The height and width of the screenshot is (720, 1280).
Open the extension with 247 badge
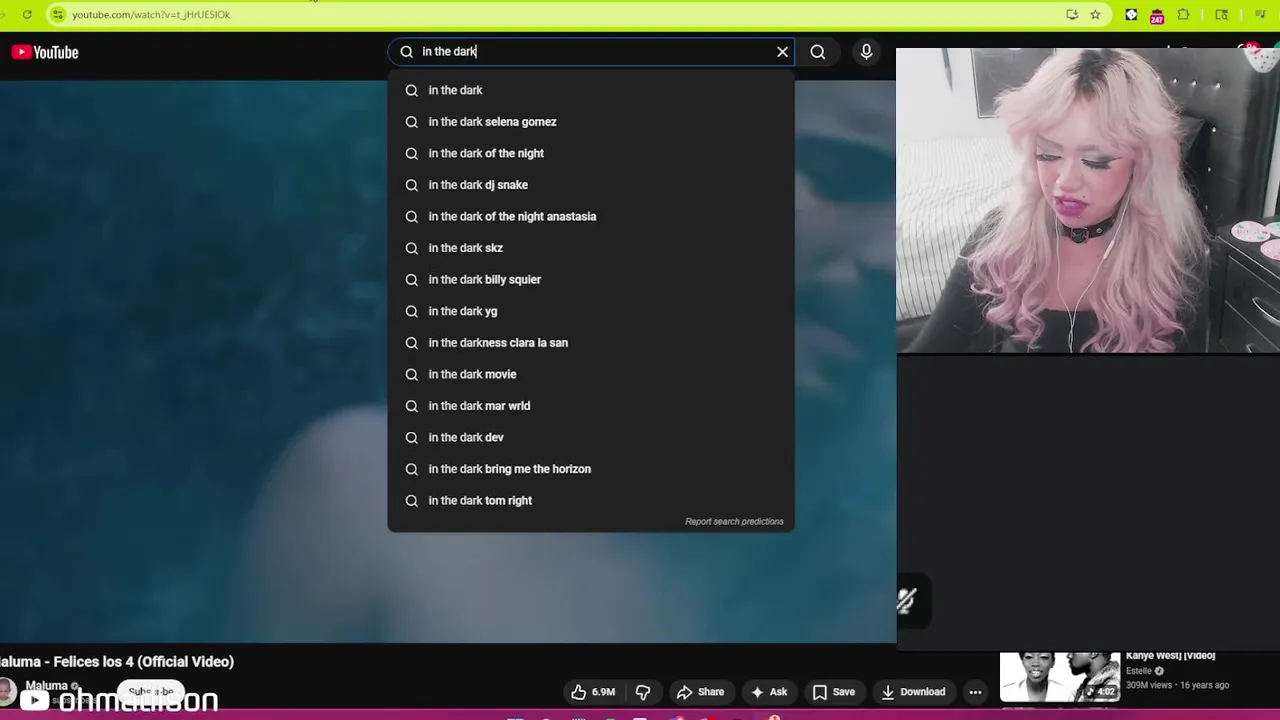tap(1157, 15)
